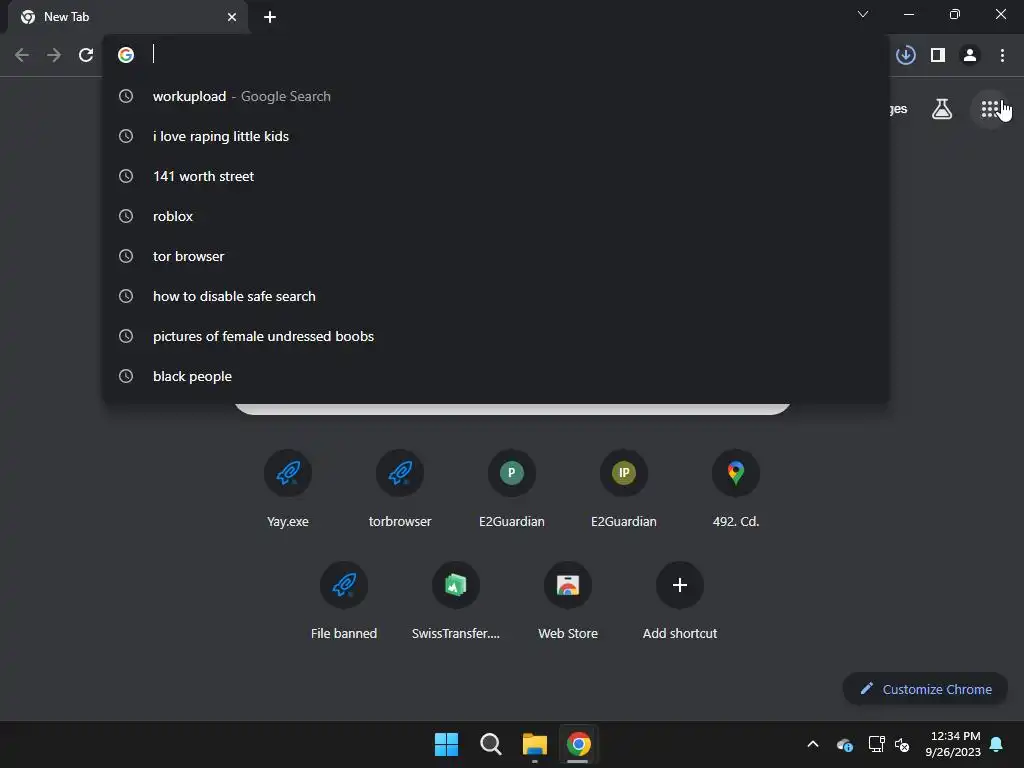Viewport: 1024px width, 768px height.
Task: Select the workupload Google Search suggestion
Action: pos(496,97)
